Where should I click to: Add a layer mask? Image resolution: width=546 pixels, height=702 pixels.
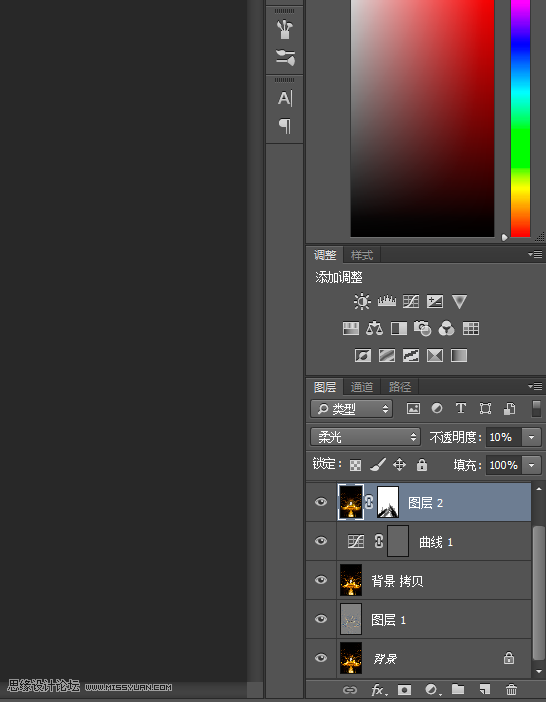click(x=404, y=690)
